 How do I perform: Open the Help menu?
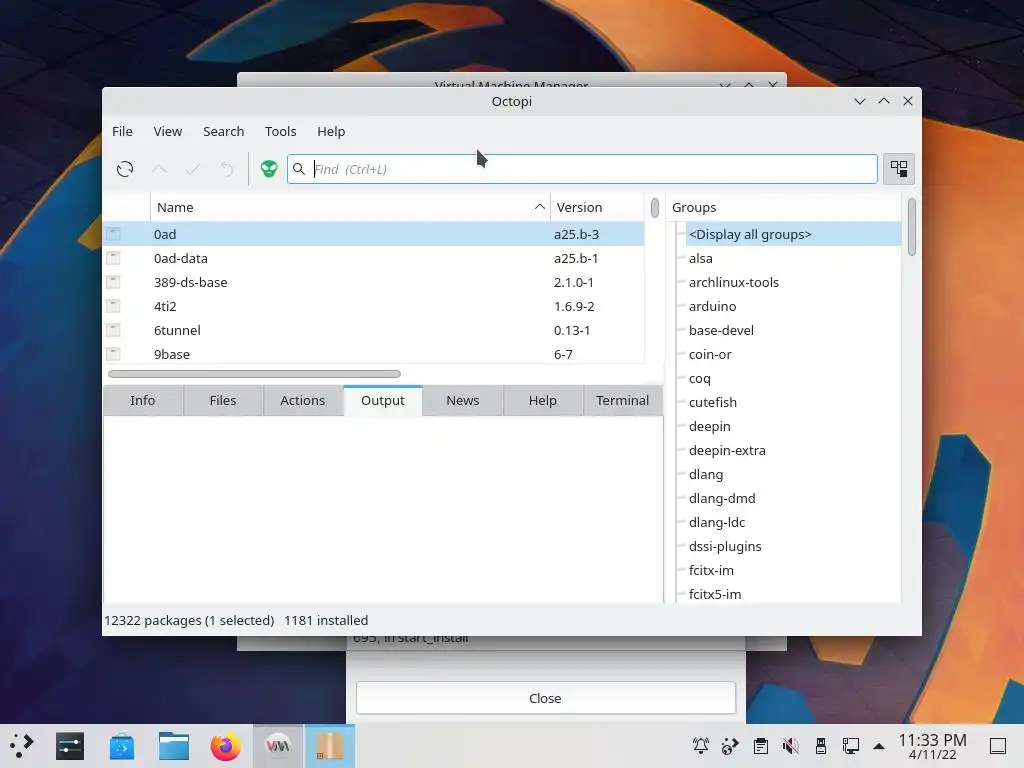[x=331, y=131]
